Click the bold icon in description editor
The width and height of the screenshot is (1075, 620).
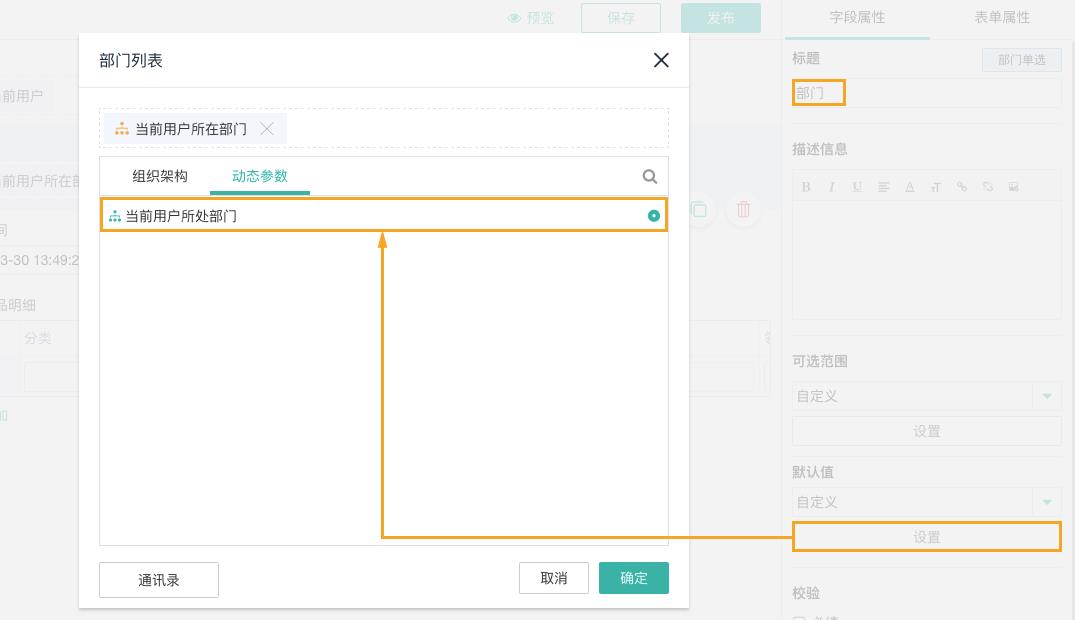(x=806, y=187)
